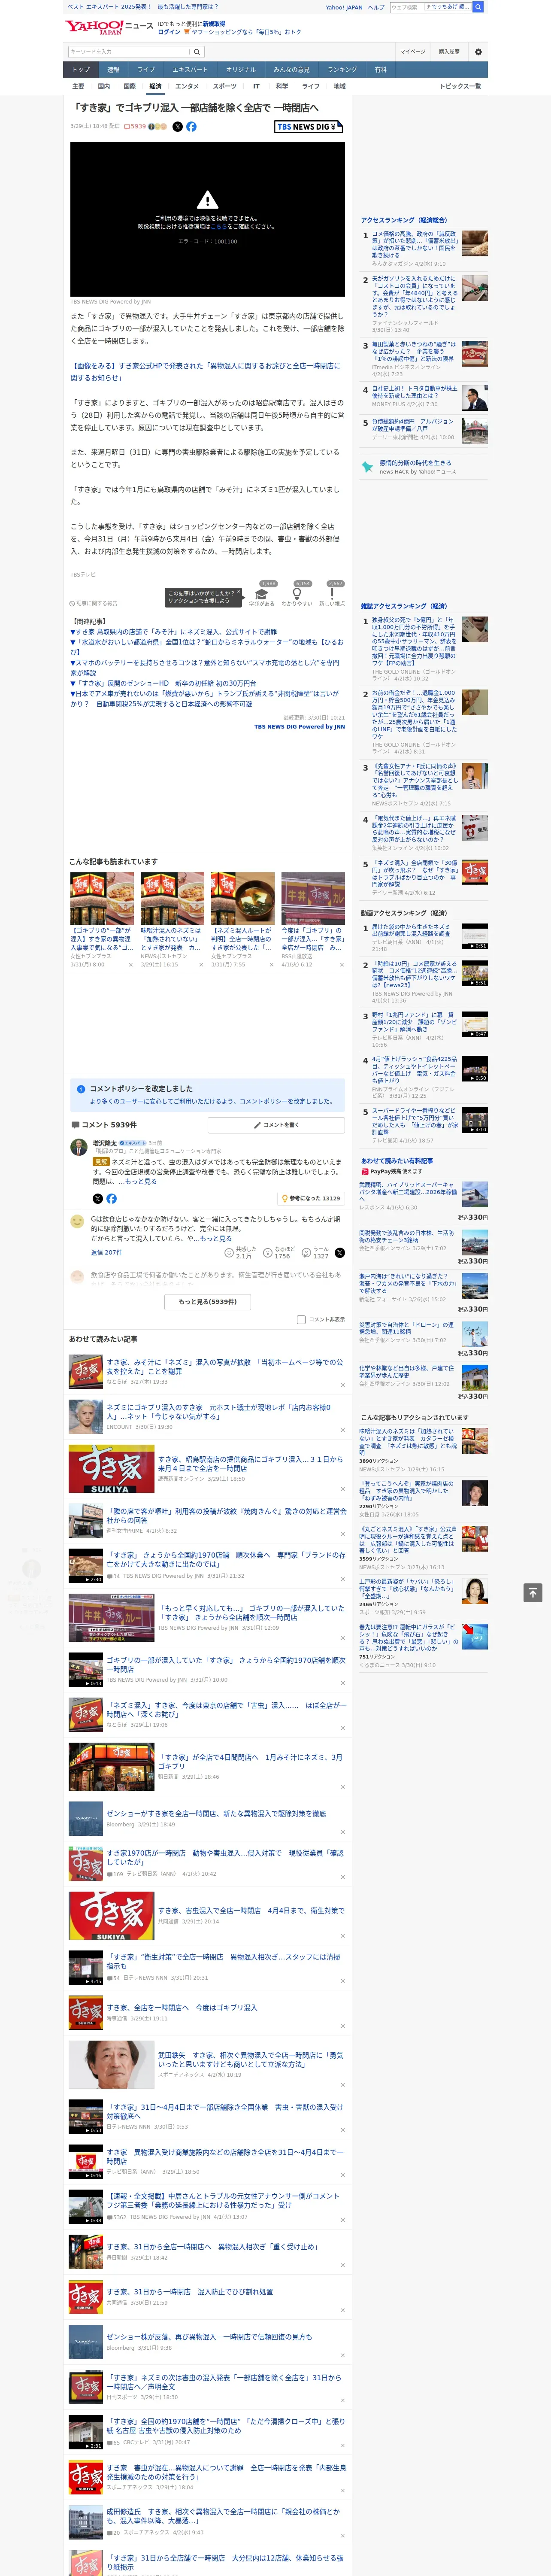This screenshot has width=551, height=2576.
Task: Open settings with the gear icon
Action: 478,51
